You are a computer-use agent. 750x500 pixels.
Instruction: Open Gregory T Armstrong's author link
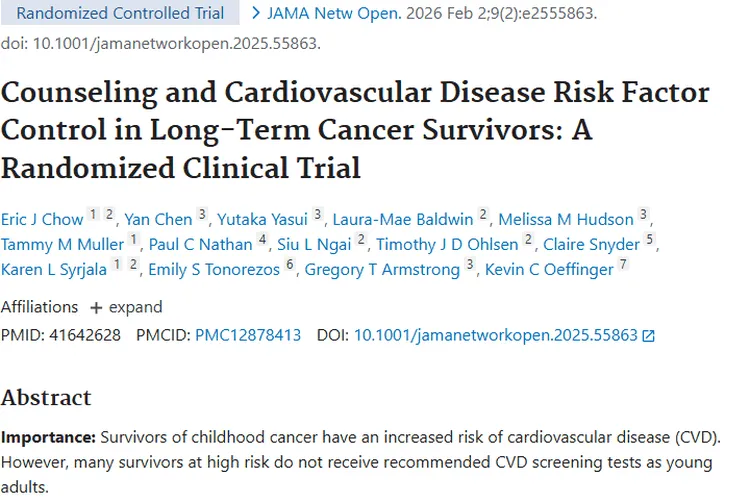(382, 270)
